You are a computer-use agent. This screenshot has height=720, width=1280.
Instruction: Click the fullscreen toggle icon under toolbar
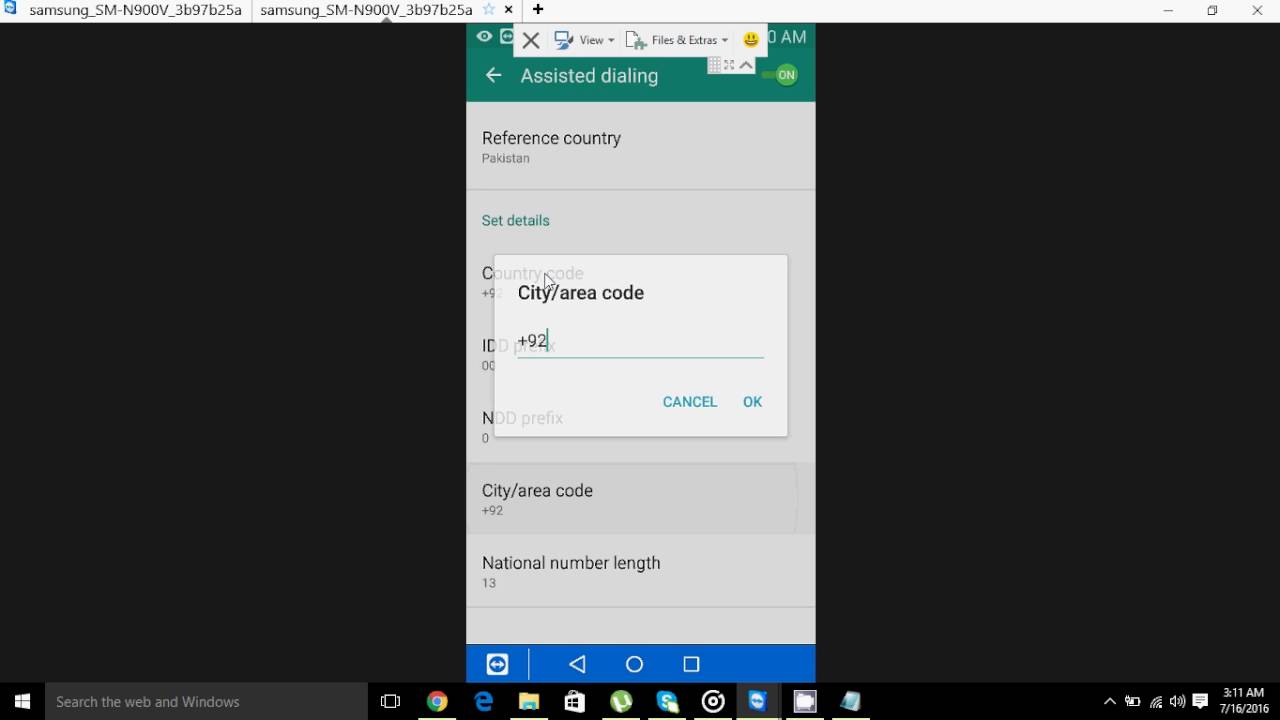729,65
